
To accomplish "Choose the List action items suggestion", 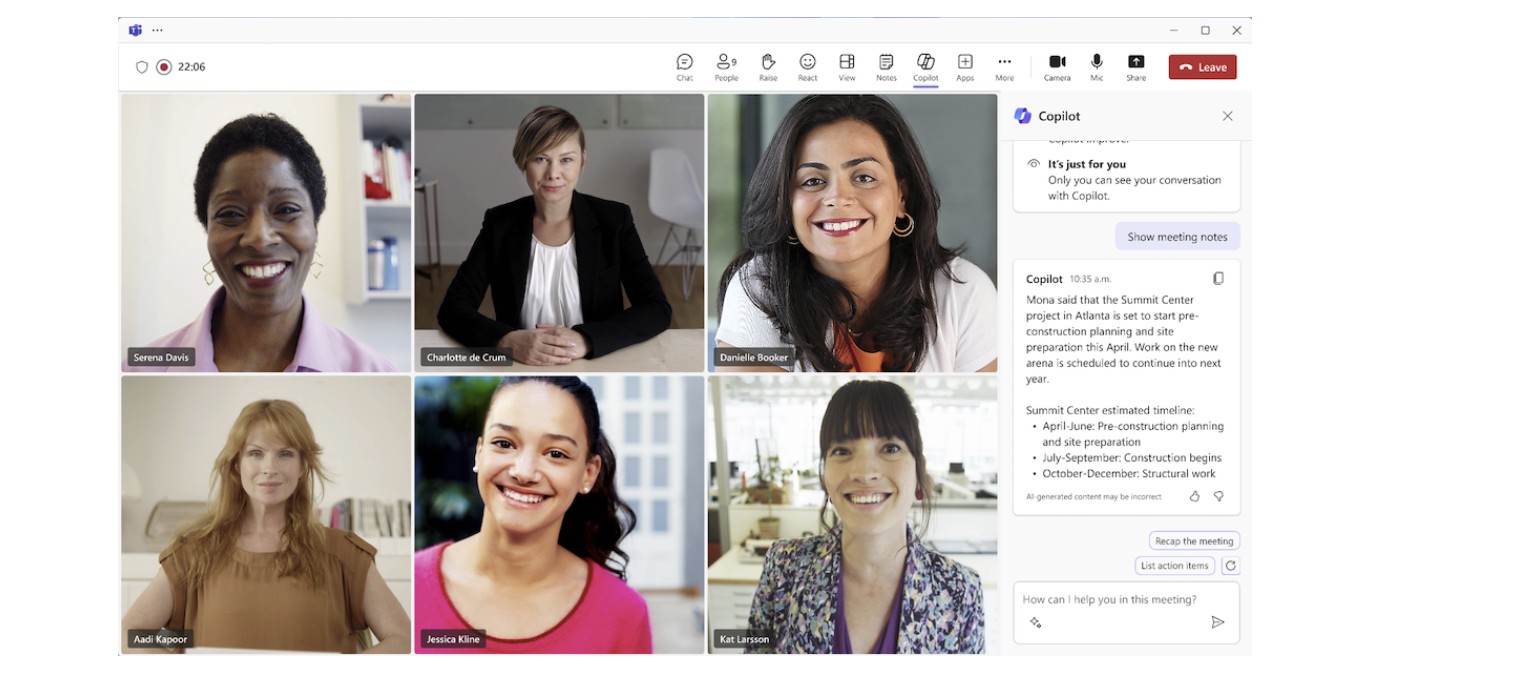I will 1174,566.
